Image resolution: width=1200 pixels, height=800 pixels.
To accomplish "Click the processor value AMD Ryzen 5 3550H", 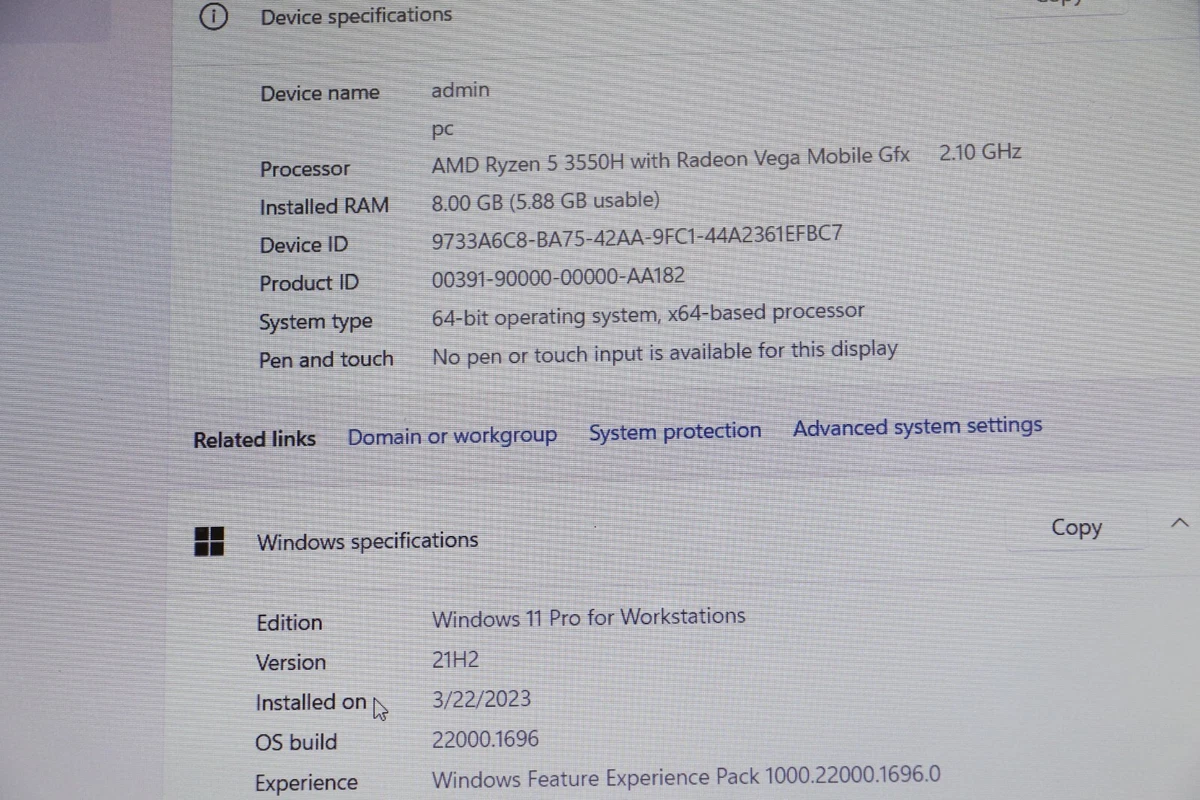I will click(x=671, y=159).
